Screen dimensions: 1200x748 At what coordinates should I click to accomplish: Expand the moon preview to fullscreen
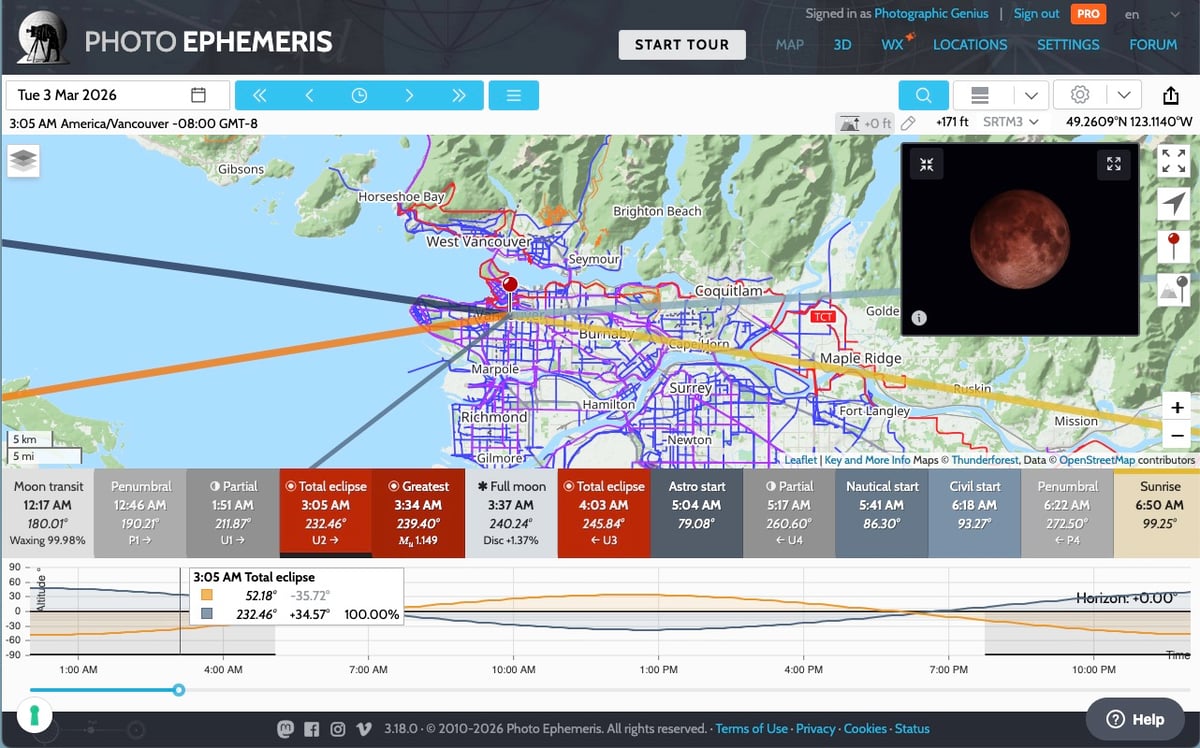tap(1113, 164)
